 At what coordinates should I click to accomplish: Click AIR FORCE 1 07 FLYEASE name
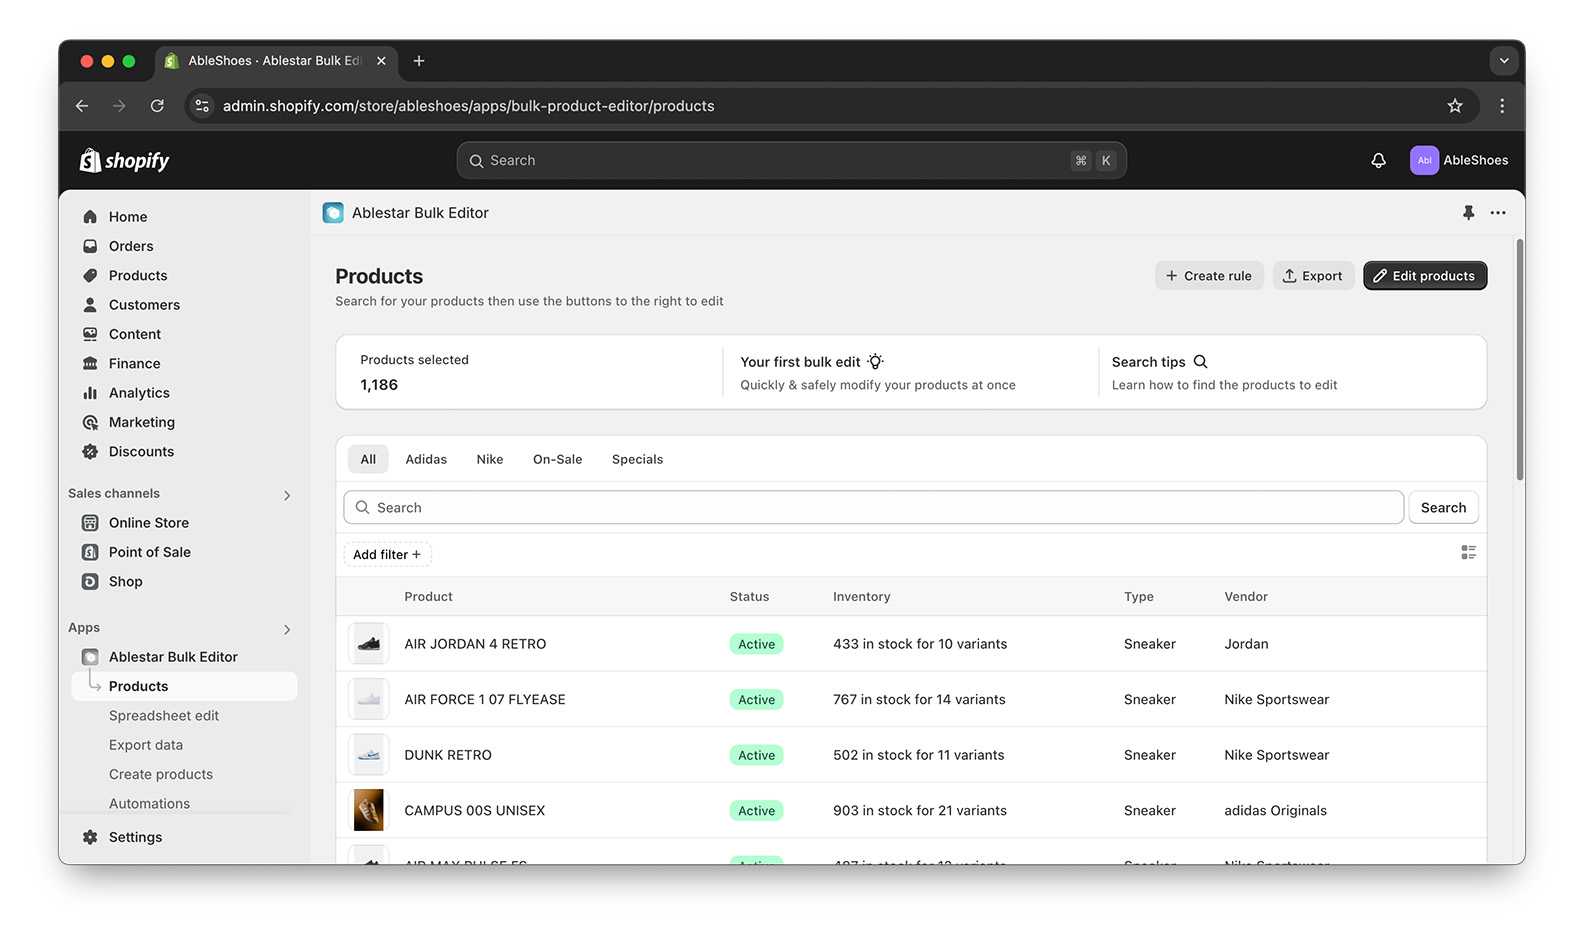485,700
